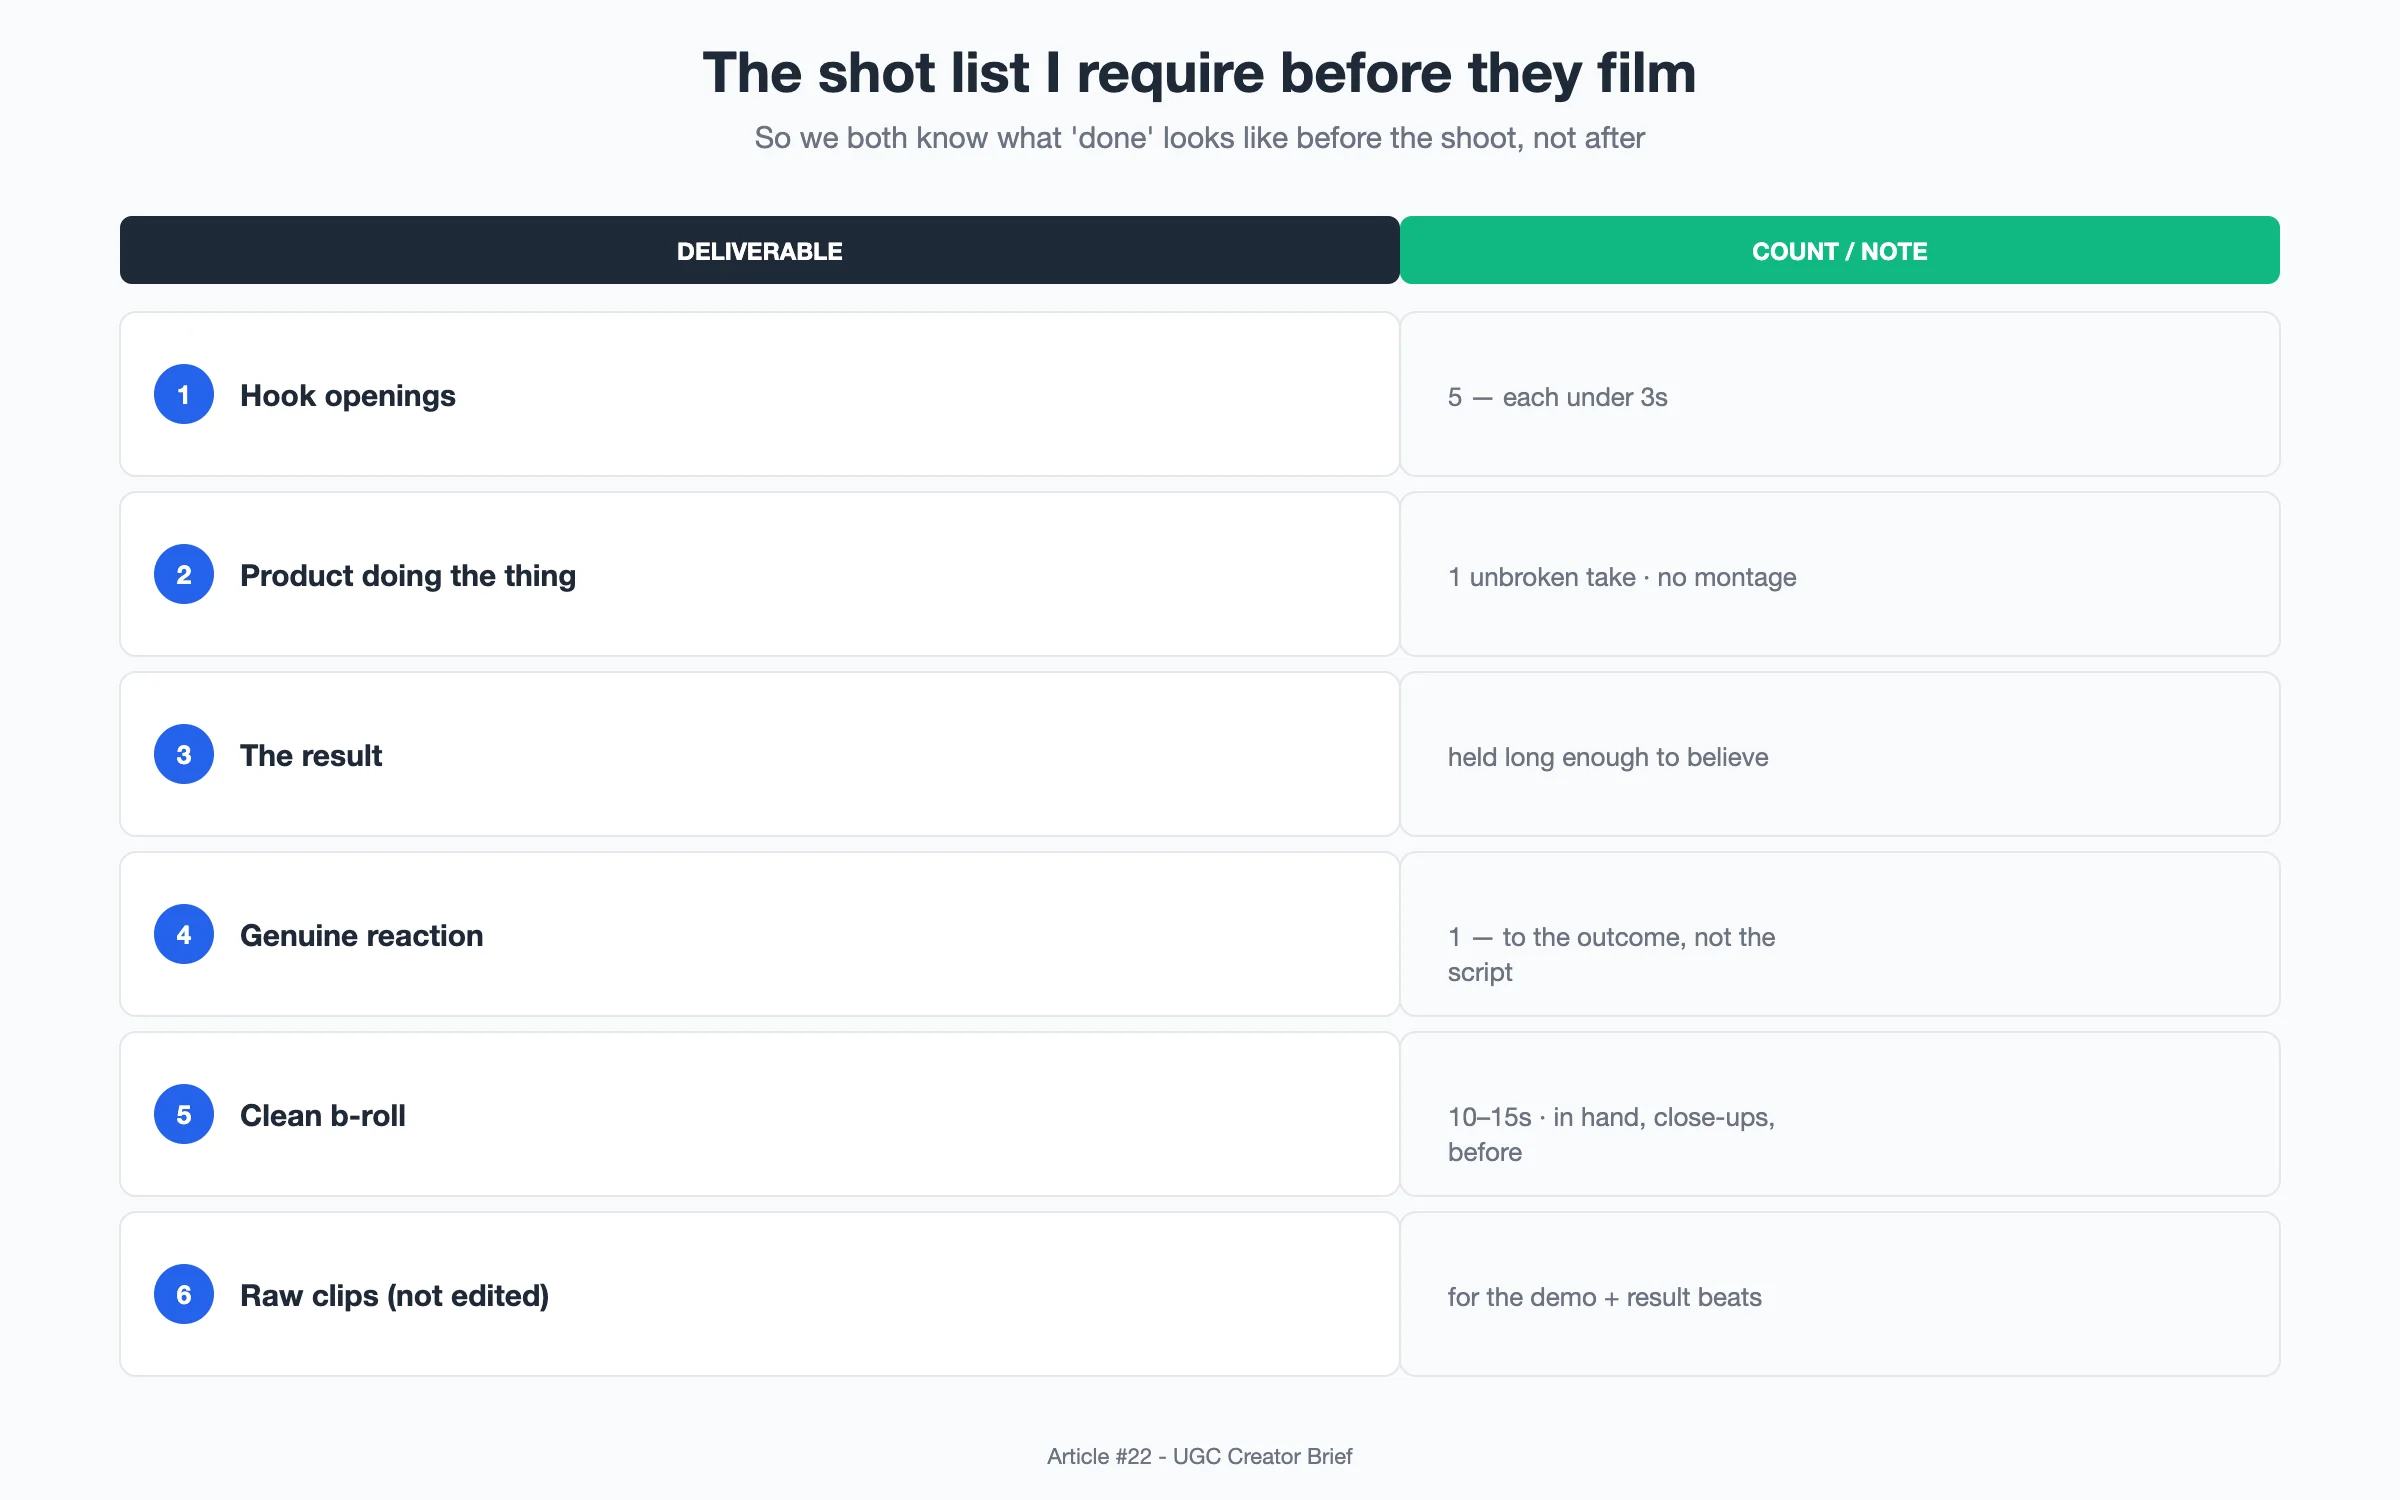Select the COUNT / NOTE column header
Screen dimensions: 2400x1500
pos(1840,250)
